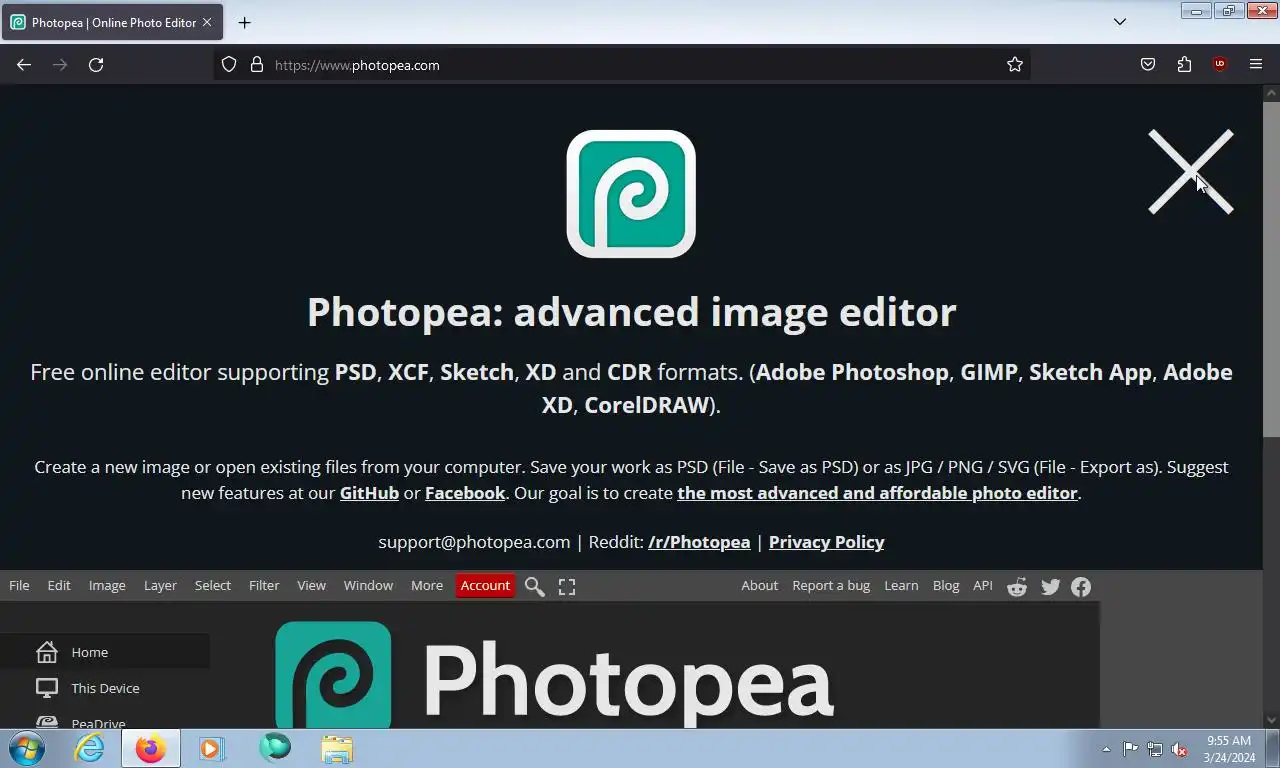Open Photopea's Facebook icon

(x=1081, y=587)
